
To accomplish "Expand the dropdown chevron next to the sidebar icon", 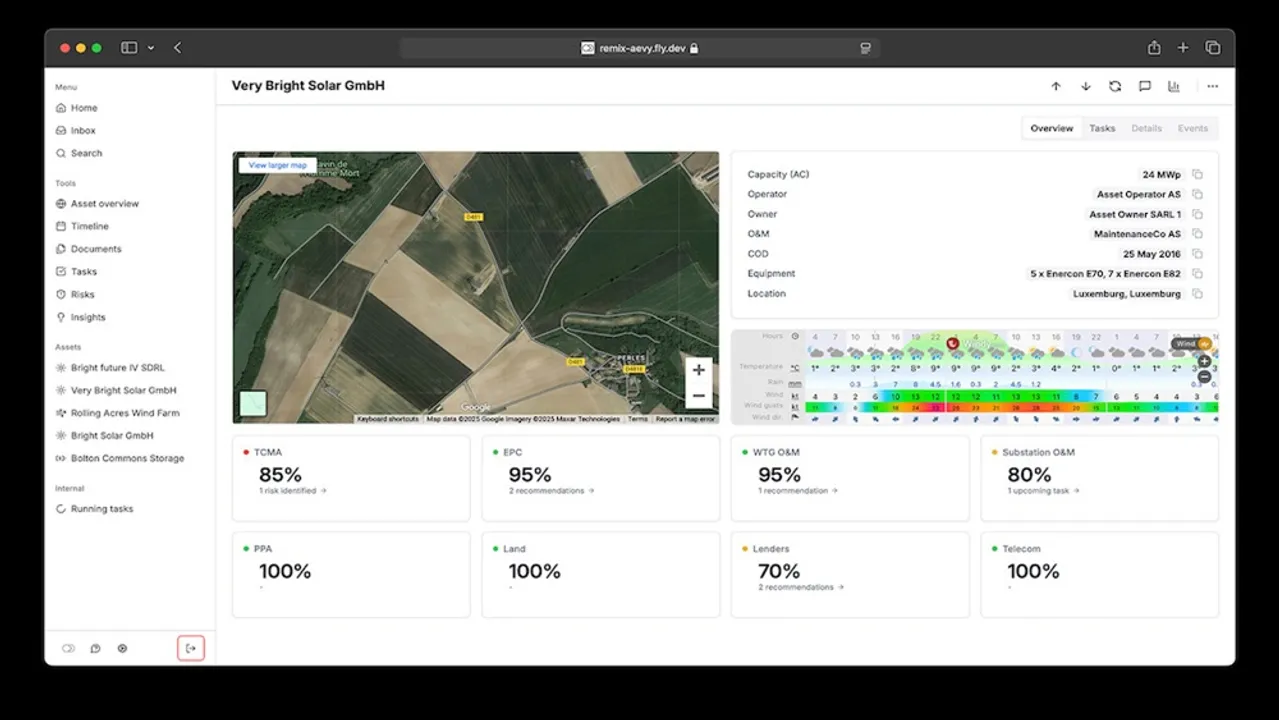I will [151, 47].
